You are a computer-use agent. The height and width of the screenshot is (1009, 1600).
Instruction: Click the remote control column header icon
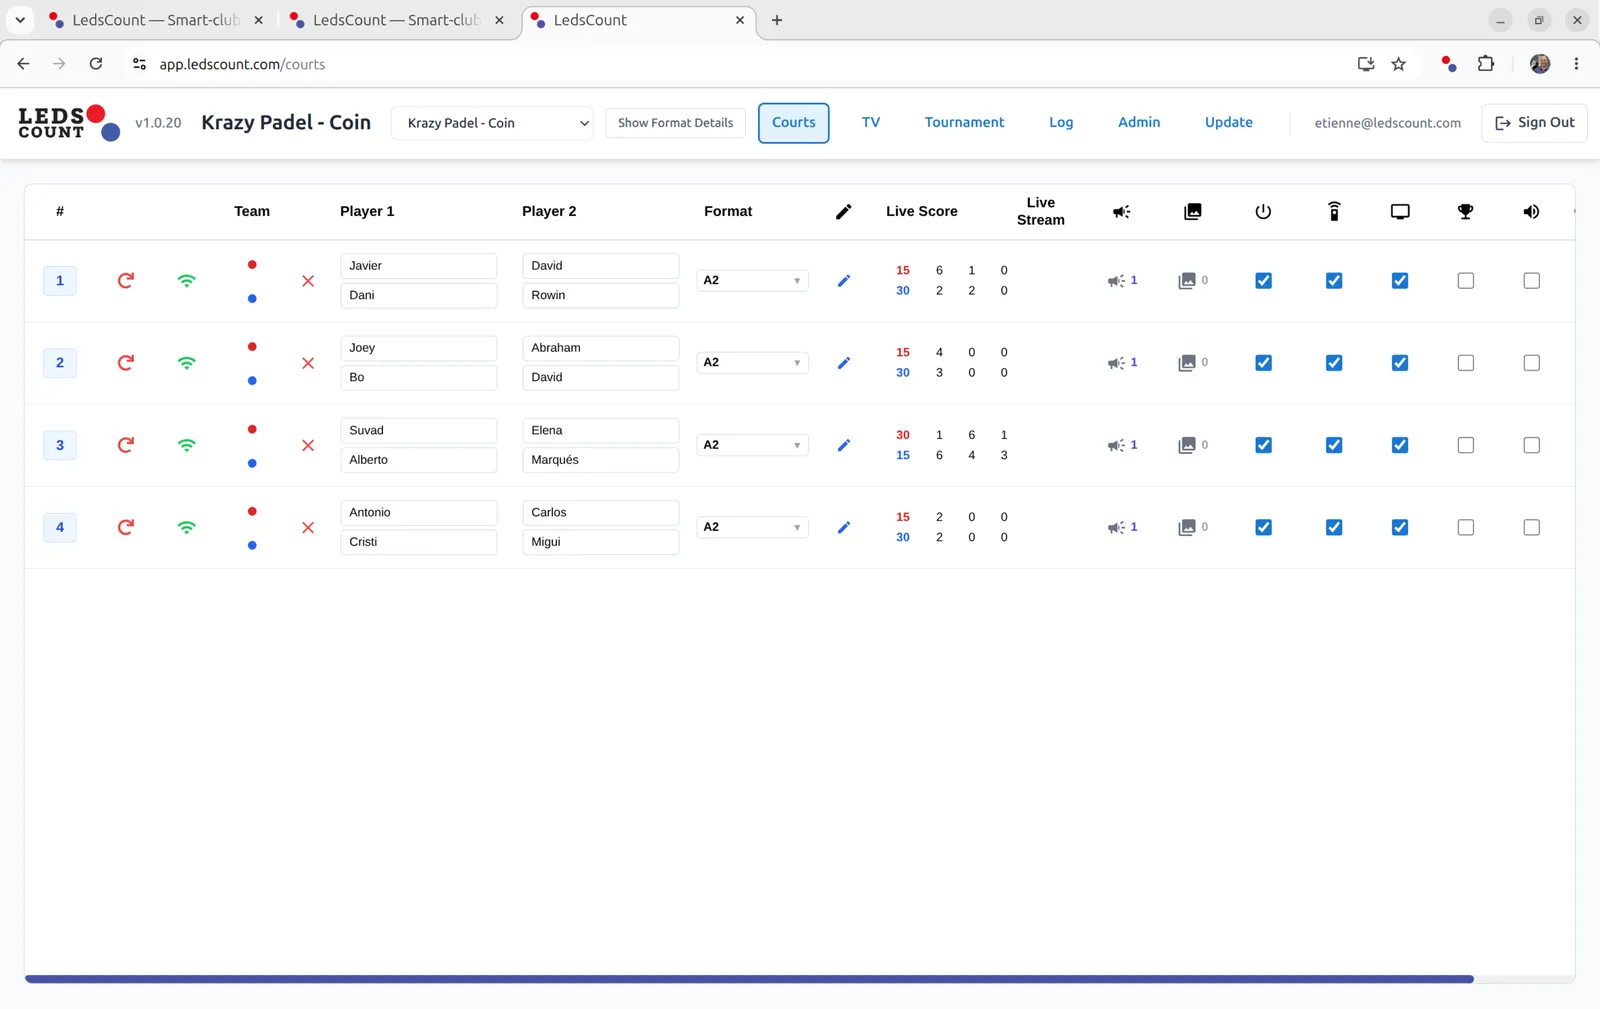pos(1334,211)
